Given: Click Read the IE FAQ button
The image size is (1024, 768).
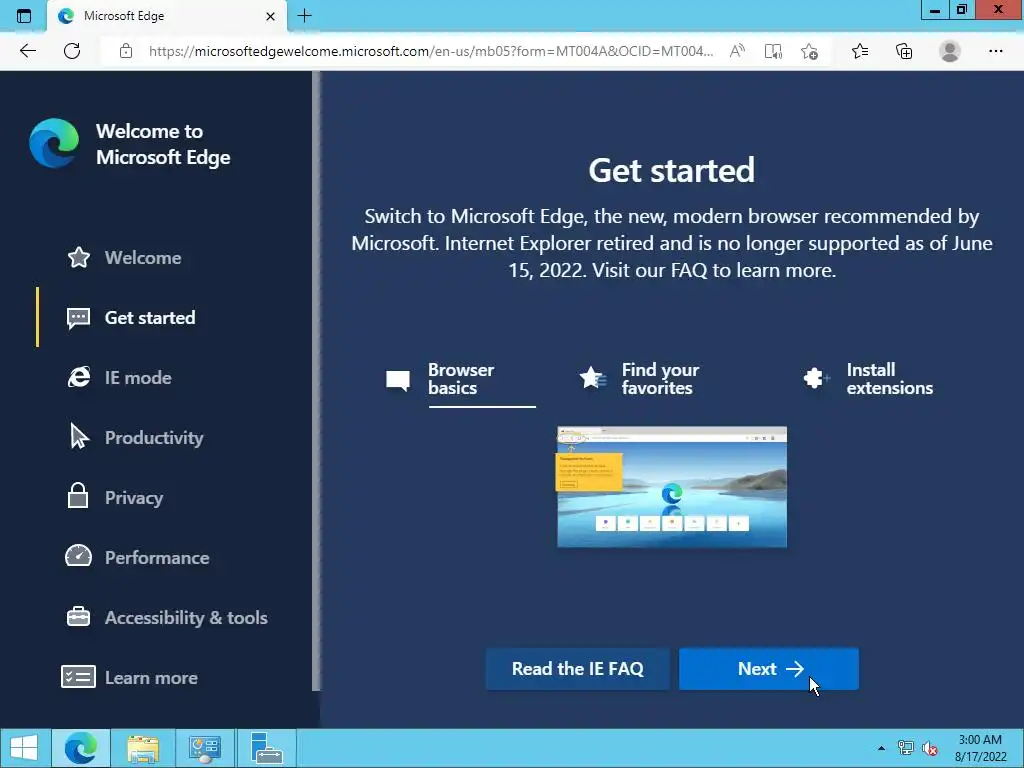Looking at the screenshot, I should click(577, 669).
